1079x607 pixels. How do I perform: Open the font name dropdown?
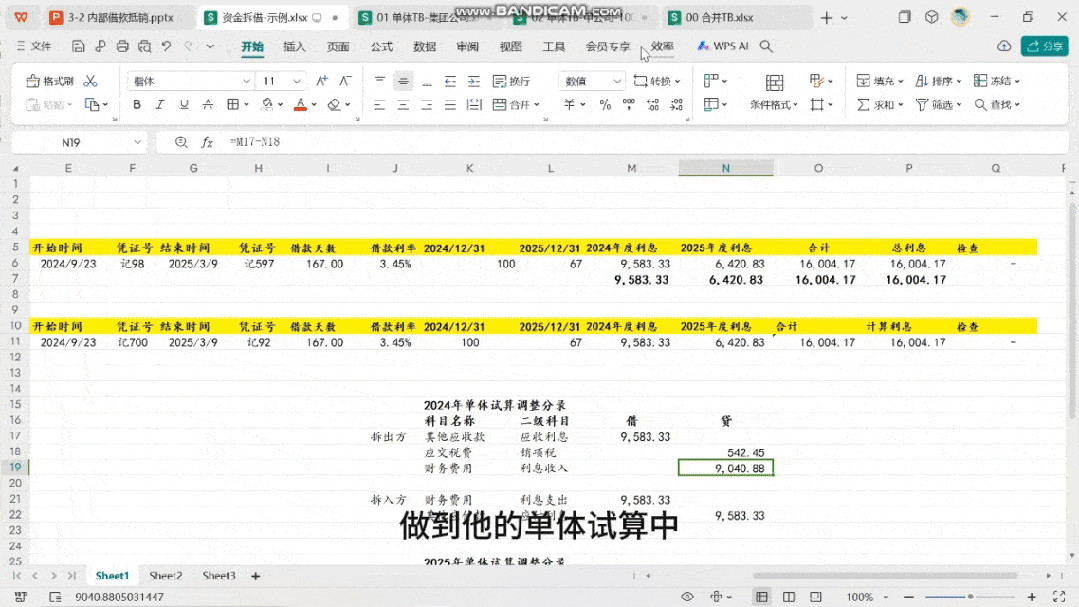[246, 81]
